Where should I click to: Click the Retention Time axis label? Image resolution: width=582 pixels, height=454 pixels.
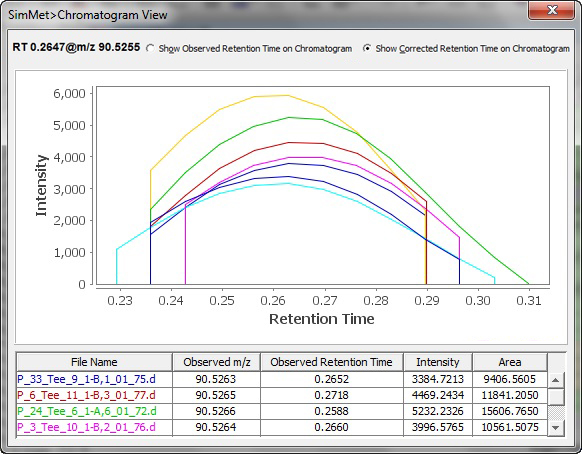[x=321, y=319]
